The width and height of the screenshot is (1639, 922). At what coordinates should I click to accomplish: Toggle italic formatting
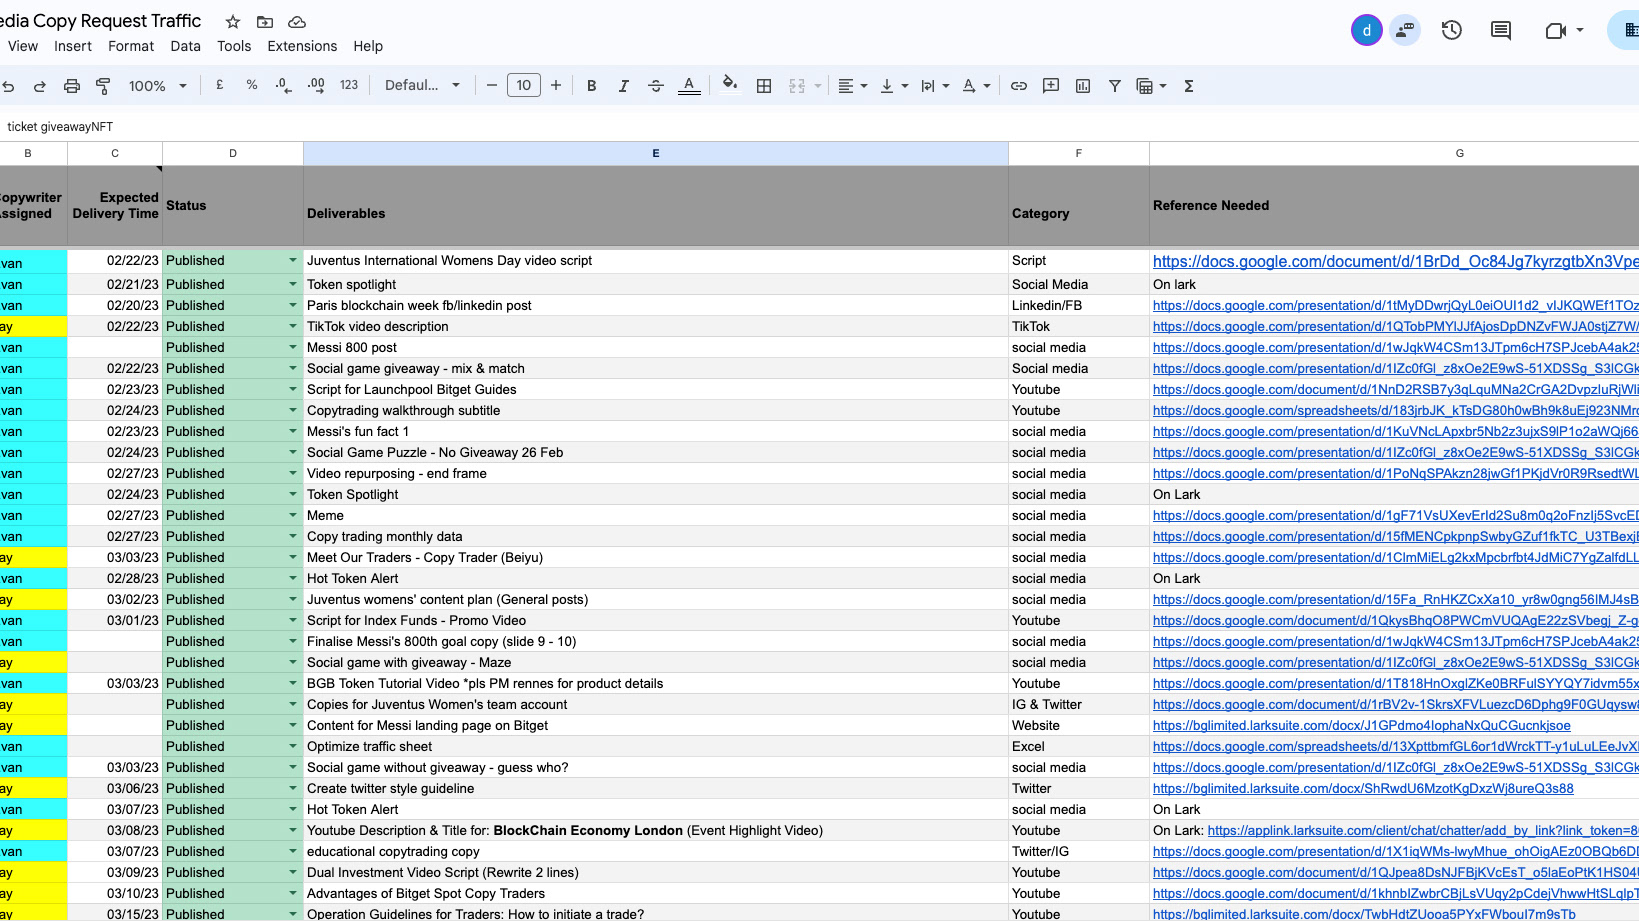[x=624, y=86]
